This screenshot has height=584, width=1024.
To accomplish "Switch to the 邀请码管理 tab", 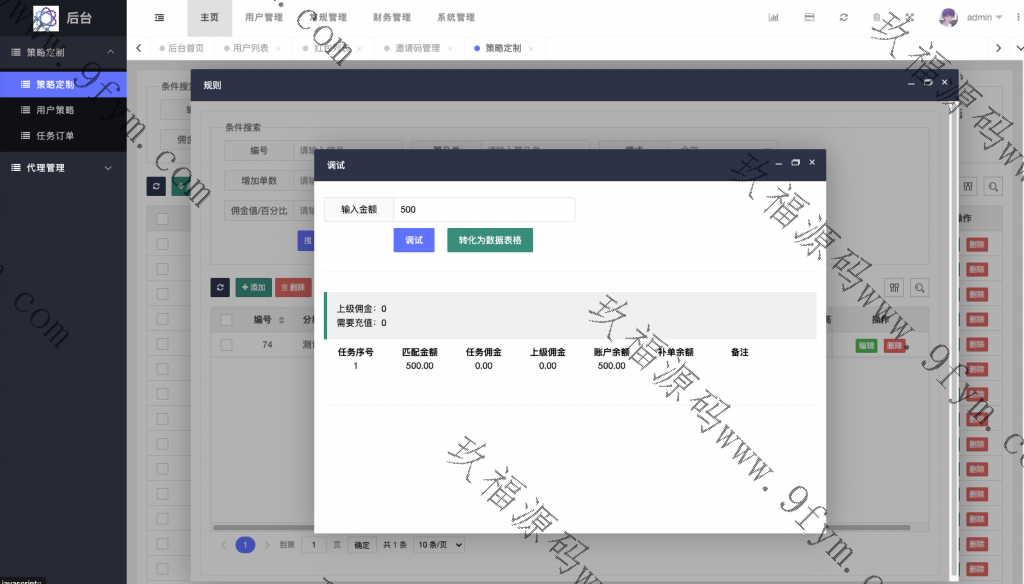I will (417, 48).
